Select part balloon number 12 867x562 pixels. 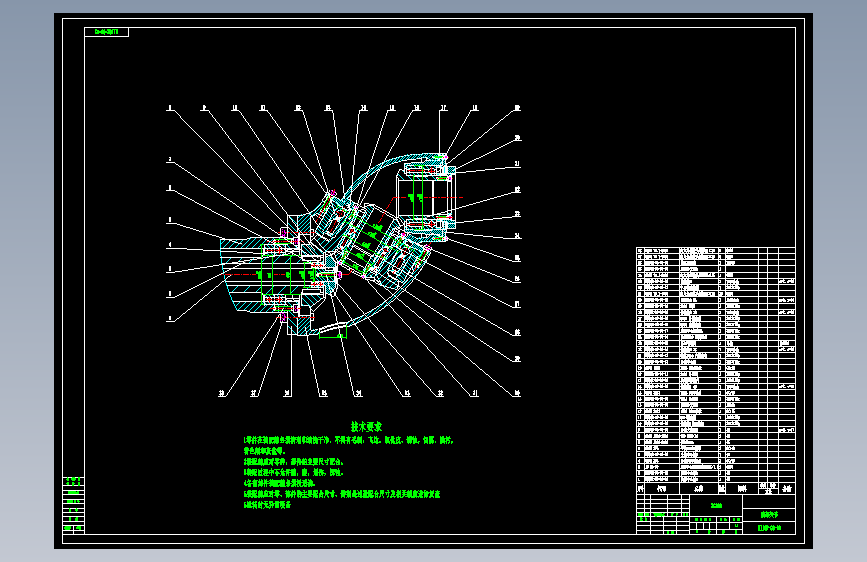coord(298,108)
